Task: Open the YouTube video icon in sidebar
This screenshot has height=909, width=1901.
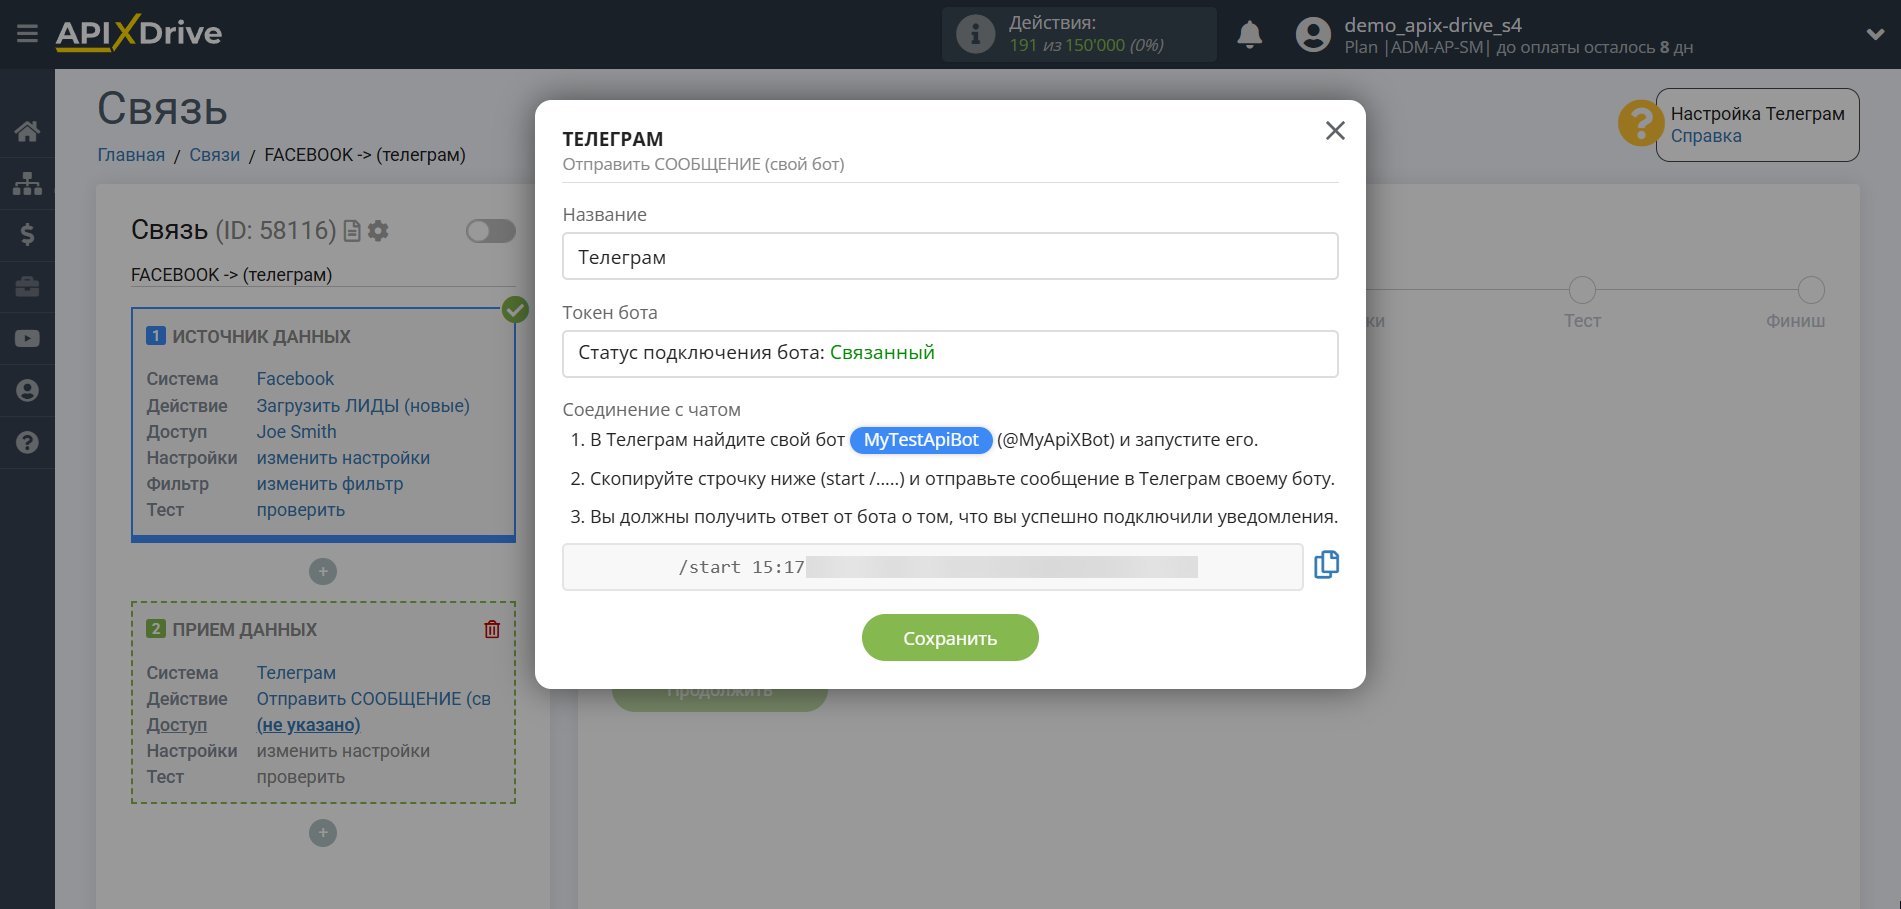Action: point(27,339)
